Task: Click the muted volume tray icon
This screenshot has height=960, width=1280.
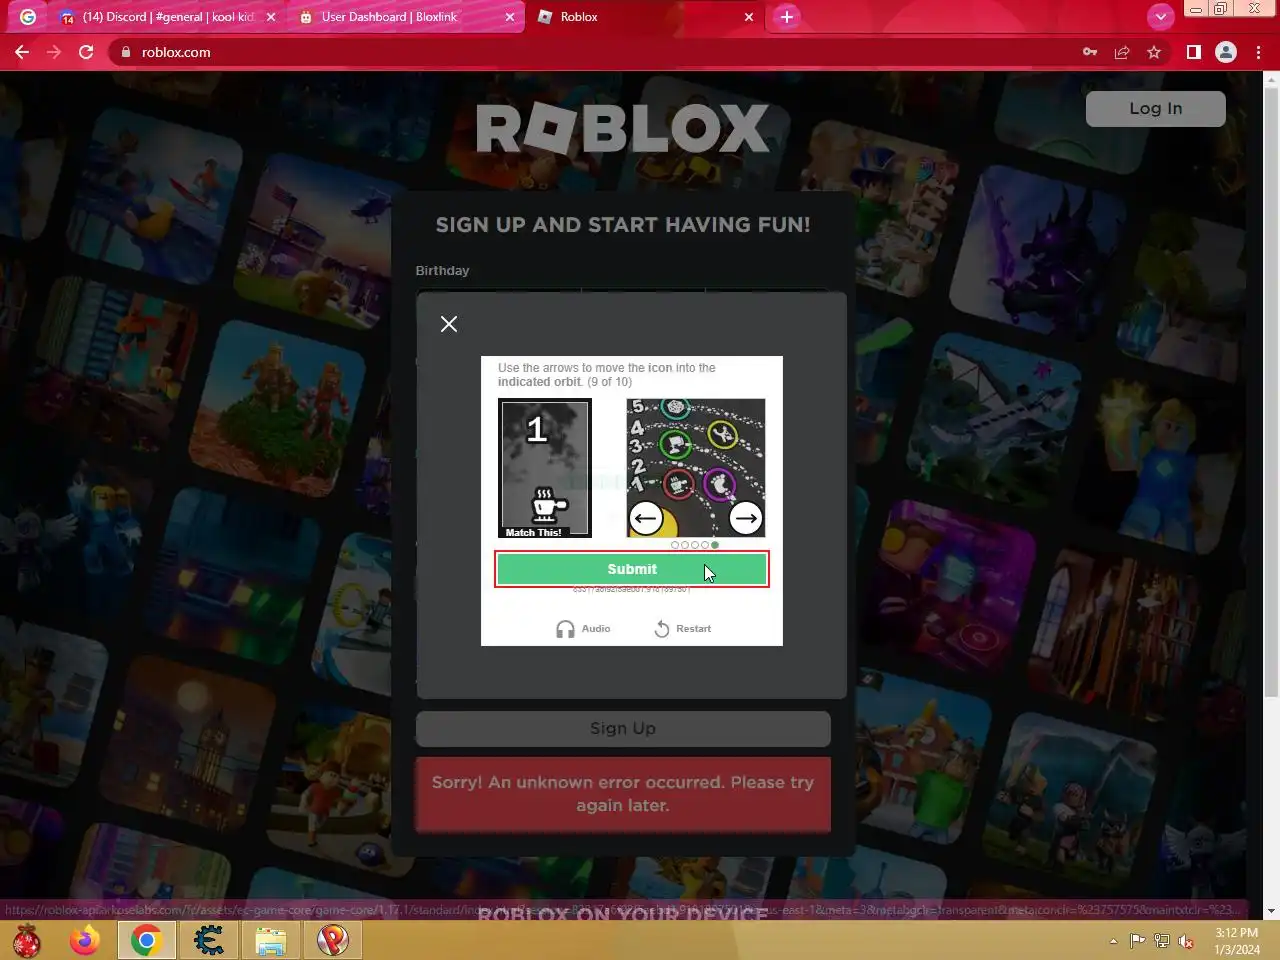Action: pyautogui.click(x=1186, y=941)
